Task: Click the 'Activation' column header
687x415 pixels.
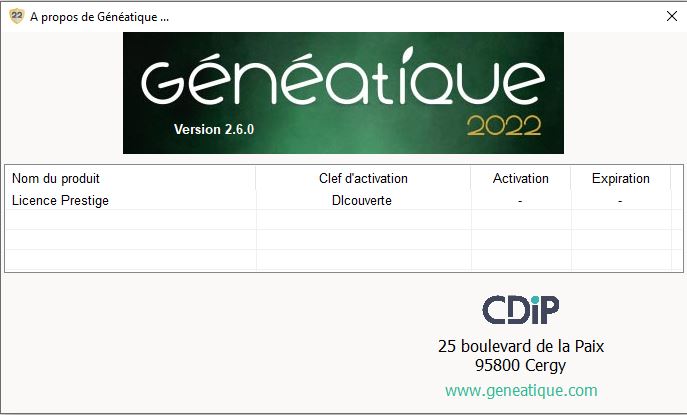Action: (x=521, y=178)
